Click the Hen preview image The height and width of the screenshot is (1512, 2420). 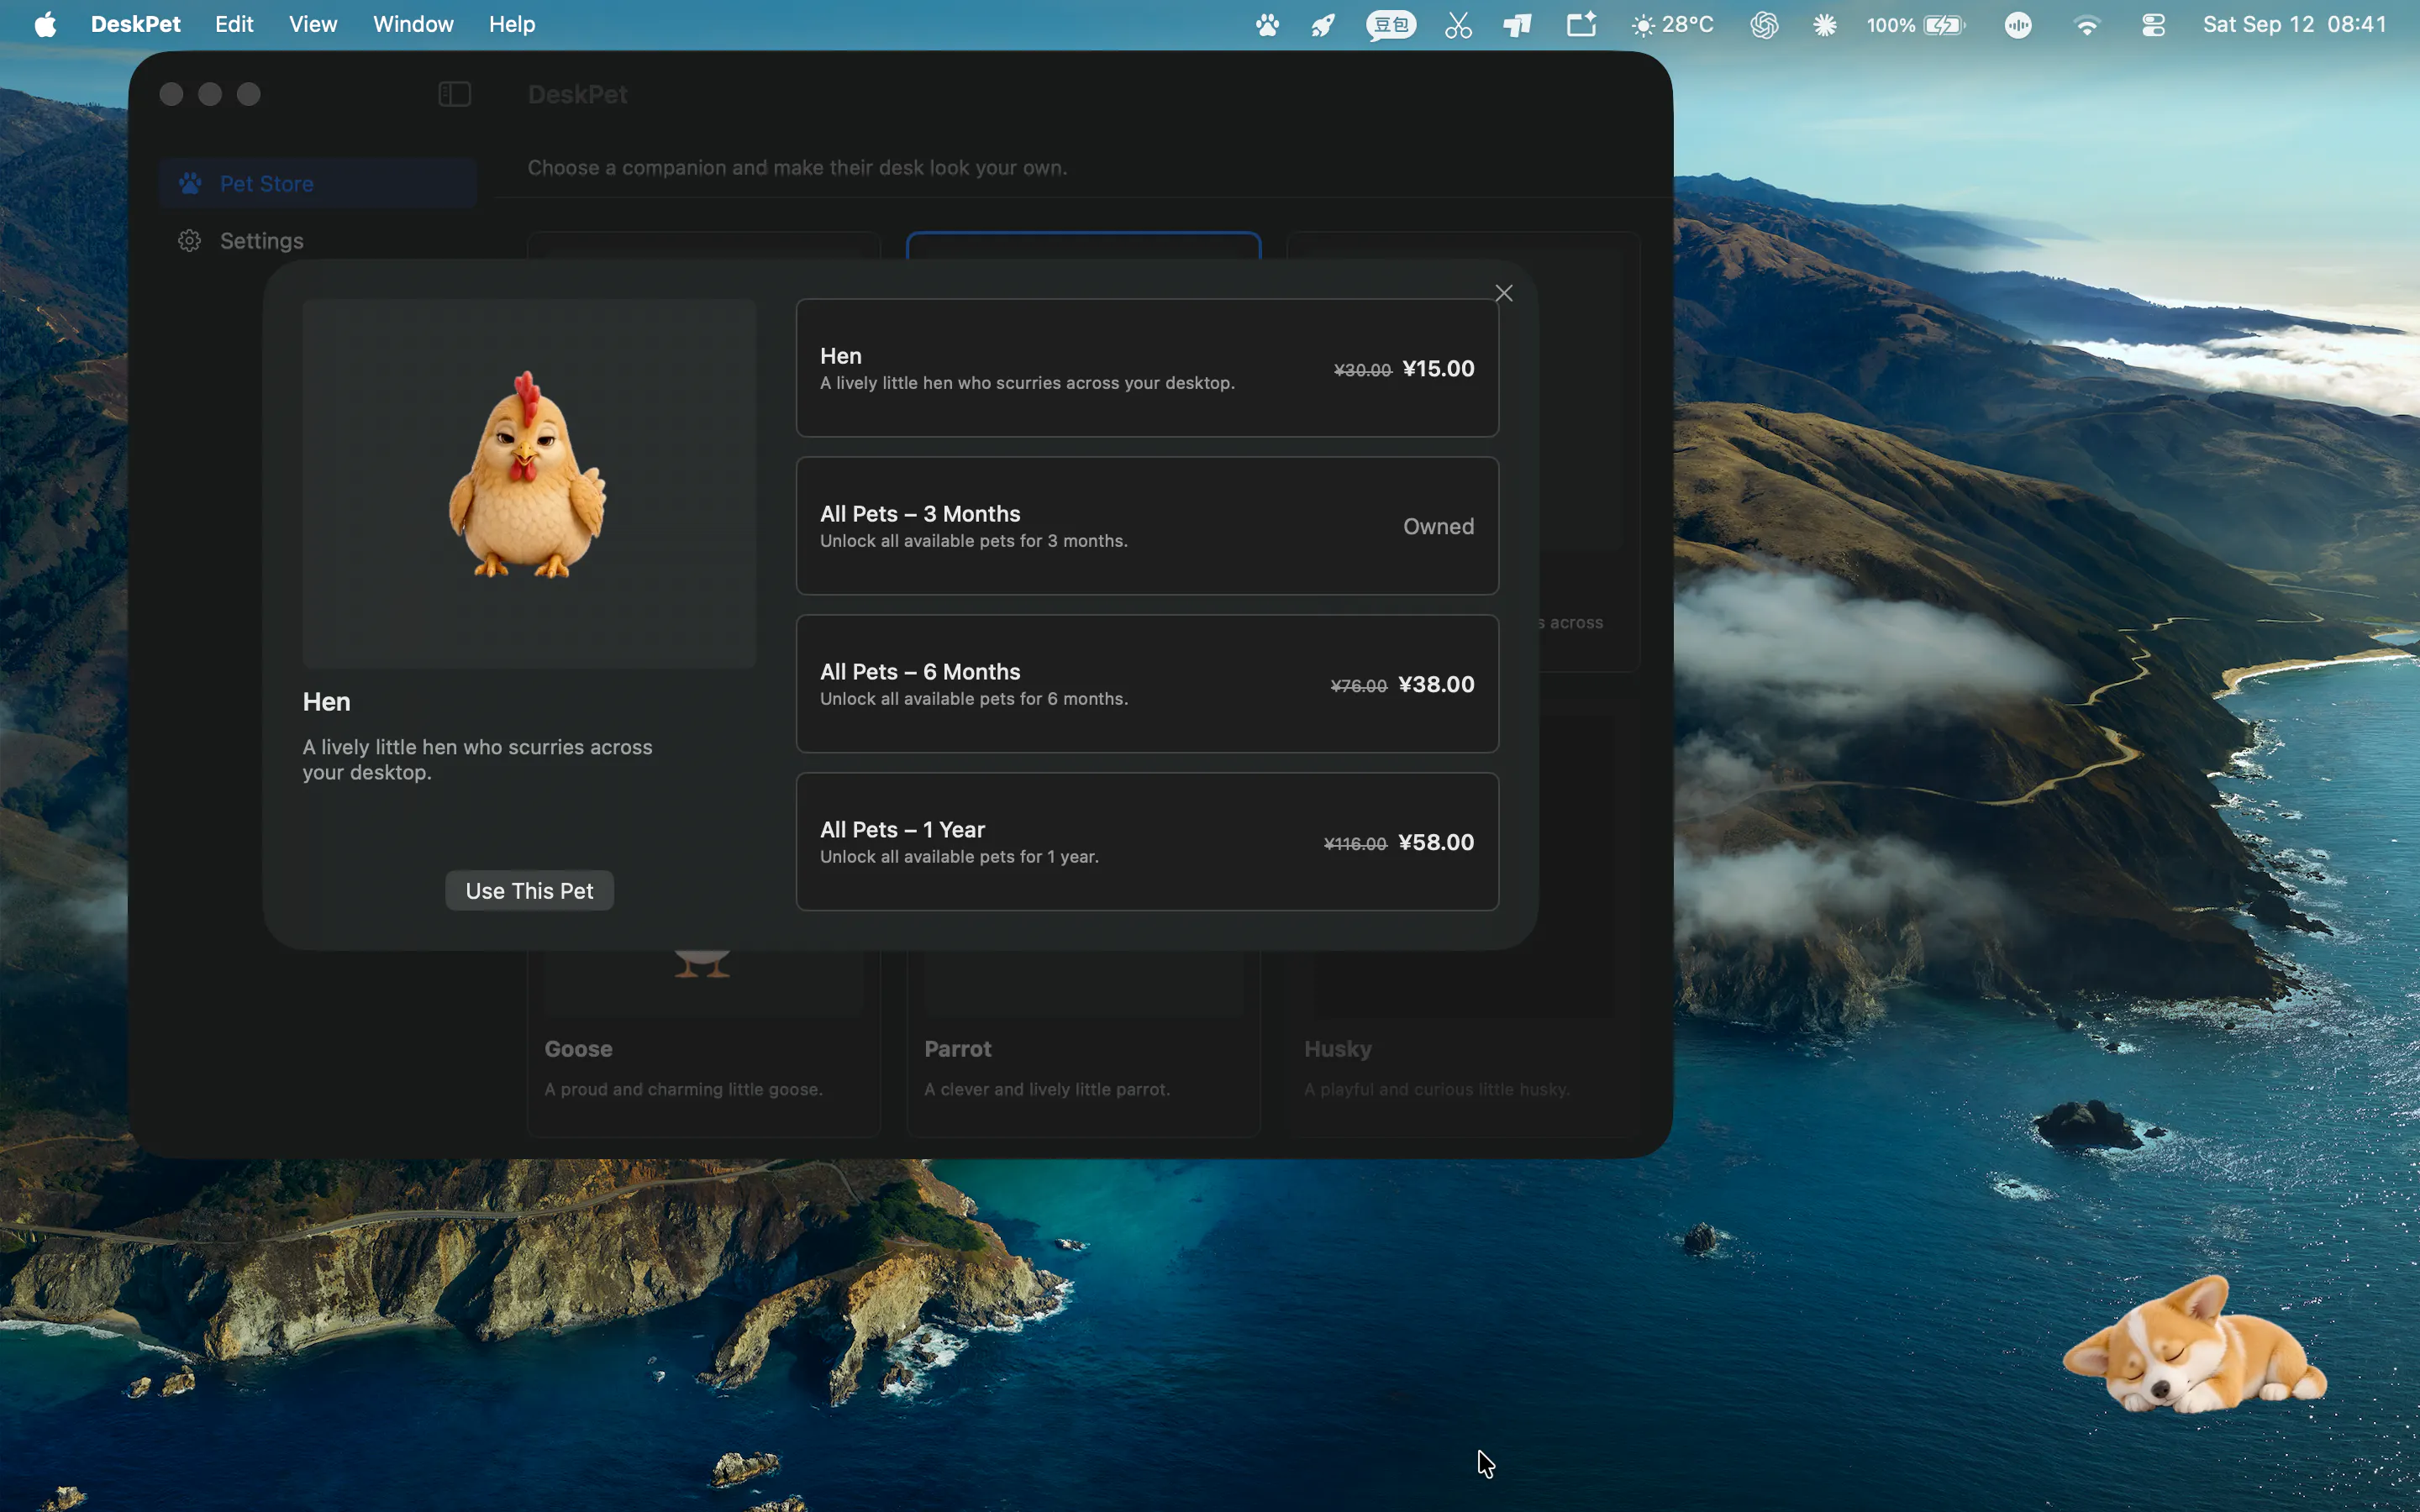tap(529, 483)
